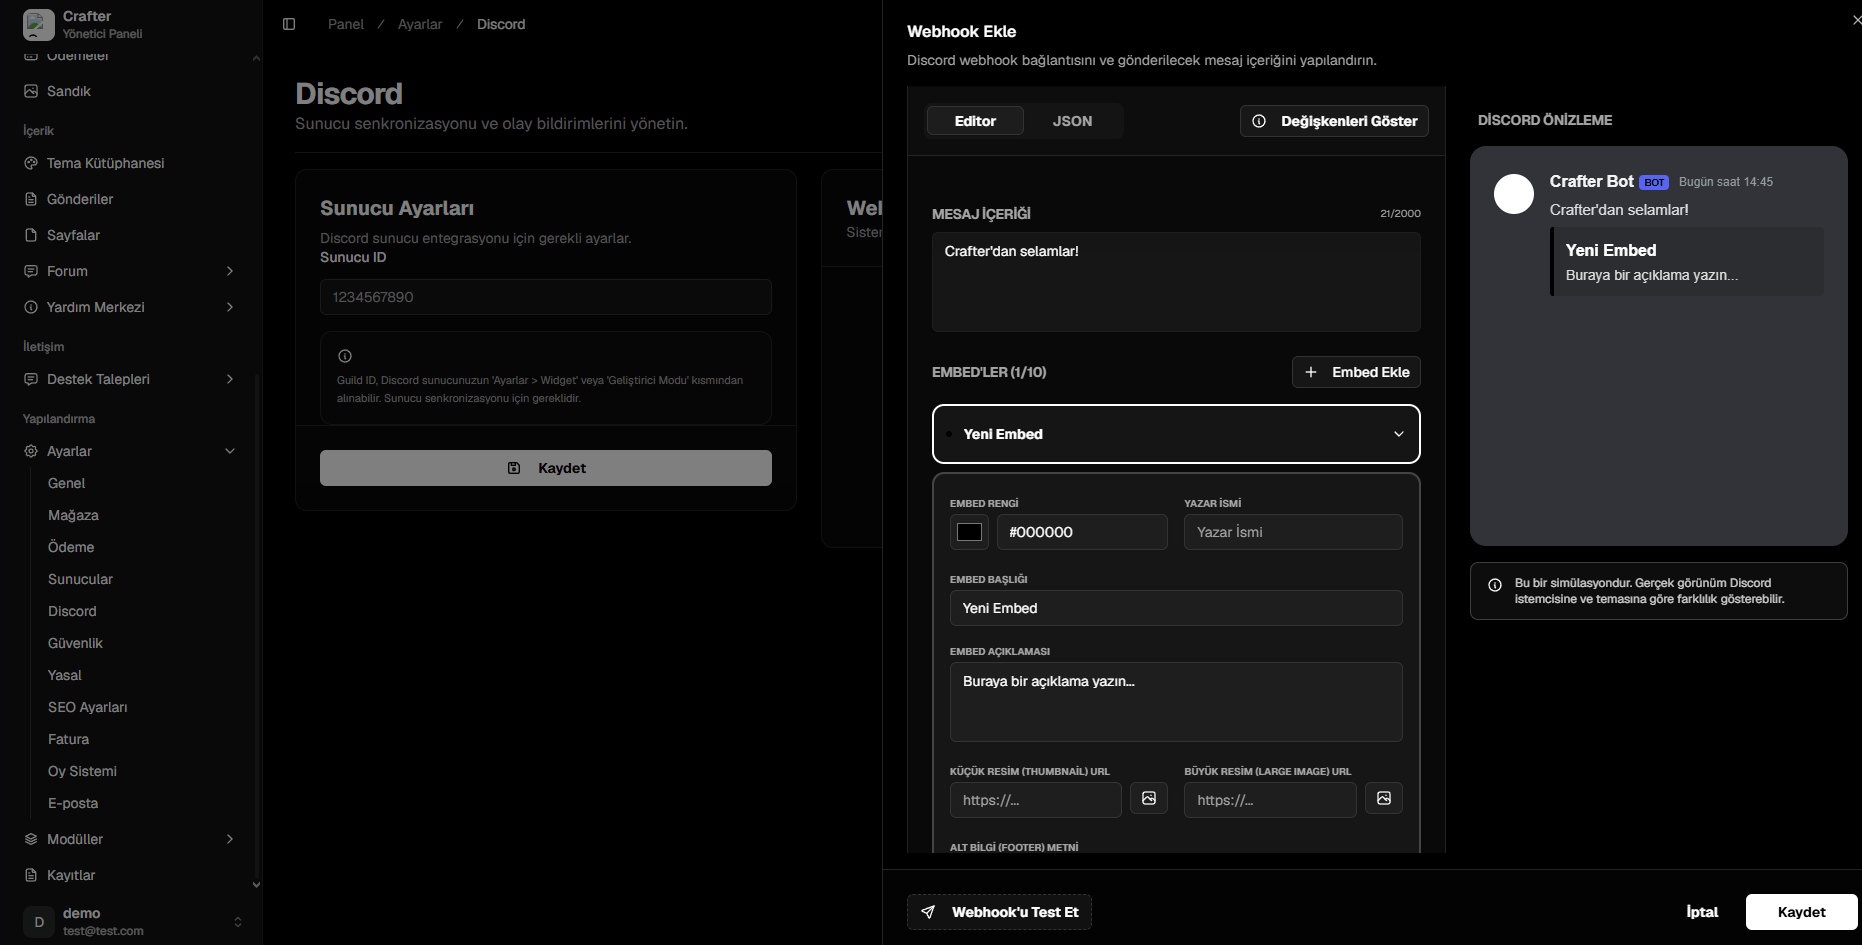Open Discord settings page
1862x945 pixels.
(72, 611)
